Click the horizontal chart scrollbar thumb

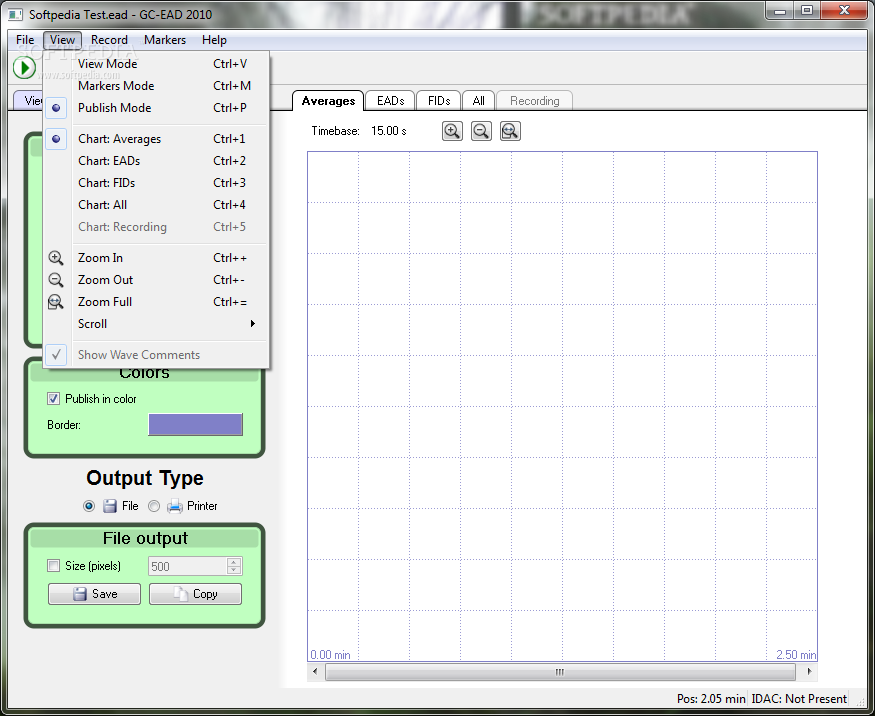(560, 672)
